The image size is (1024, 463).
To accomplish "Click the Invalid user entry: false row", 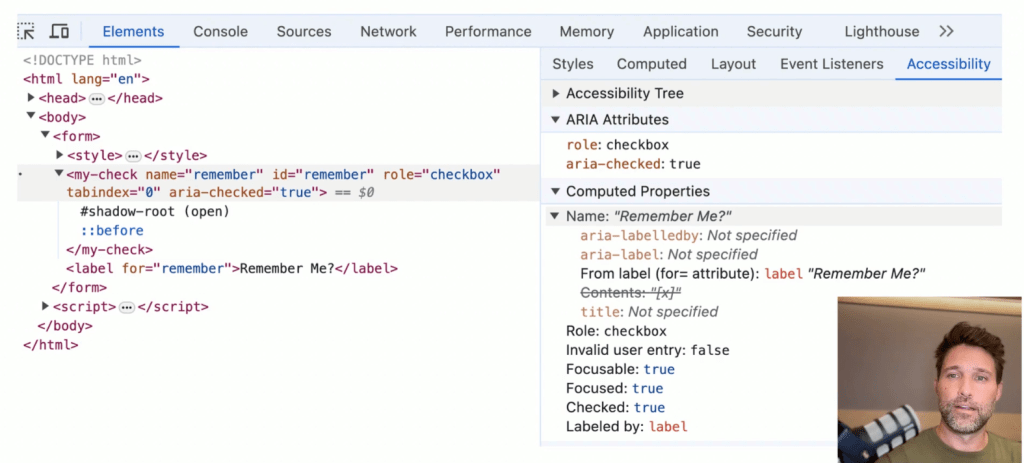I will click(647, 350).
